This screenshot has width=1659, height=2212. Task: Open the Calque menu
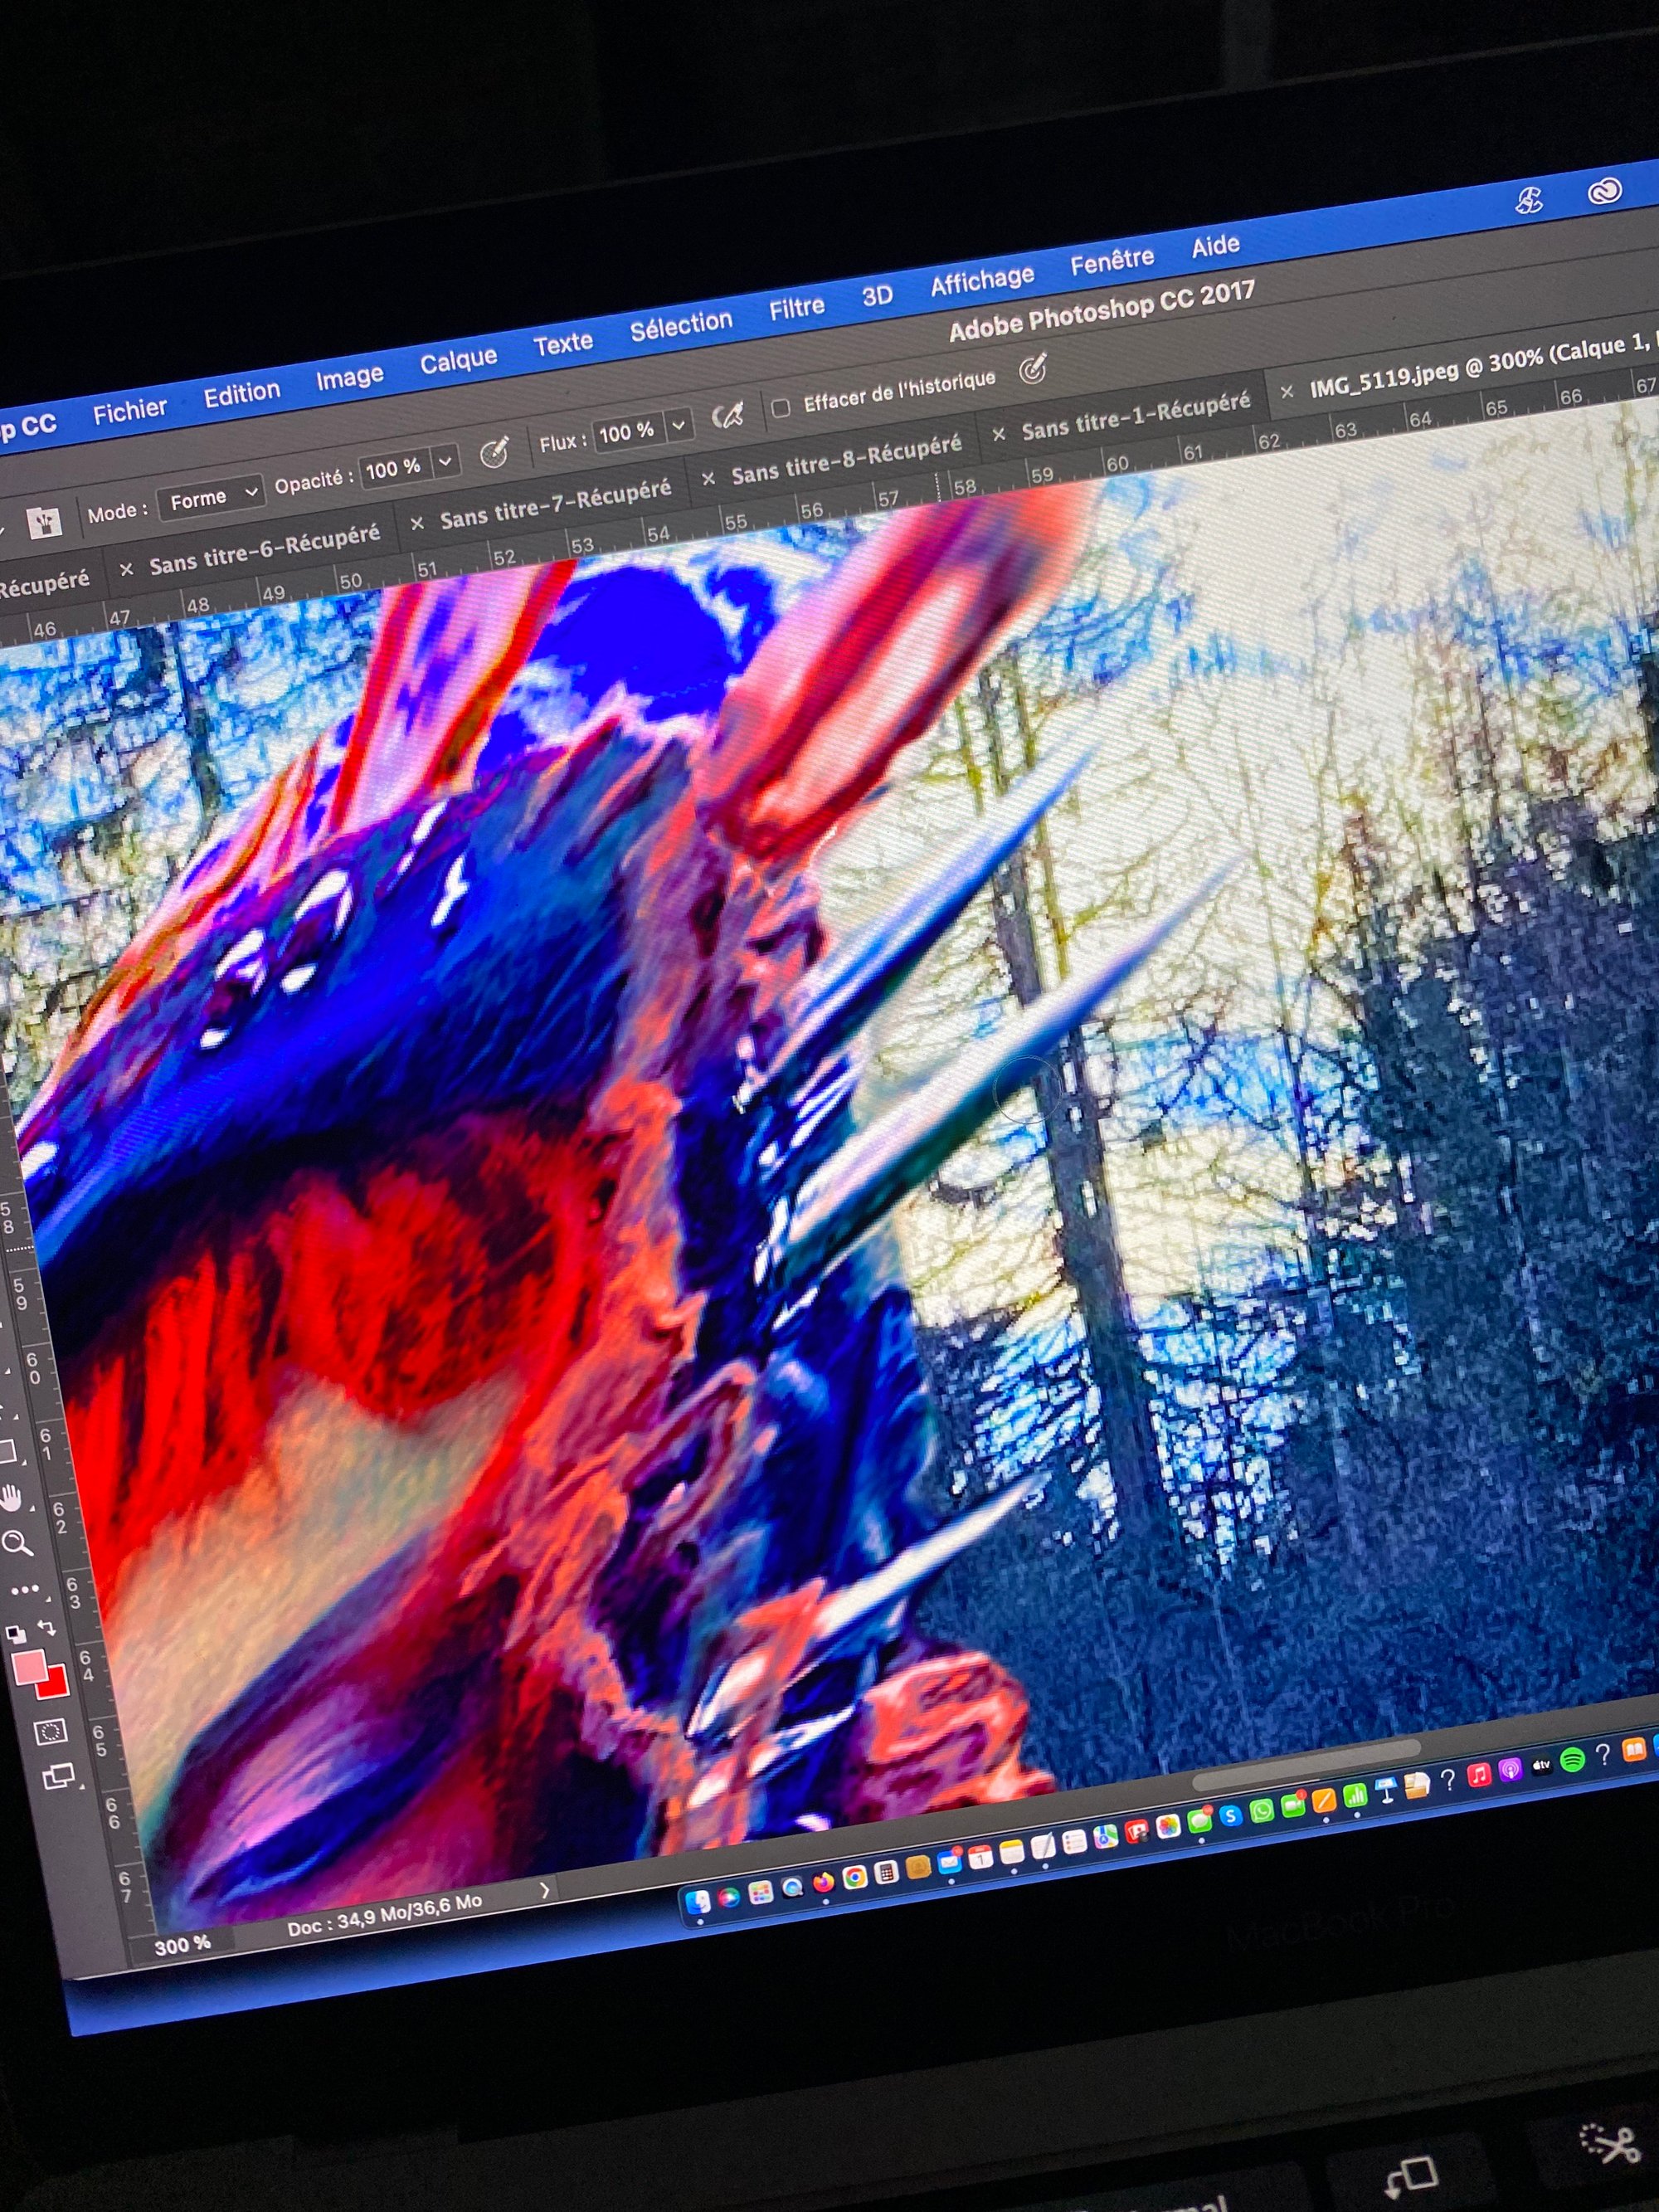[x=458, y=360]
